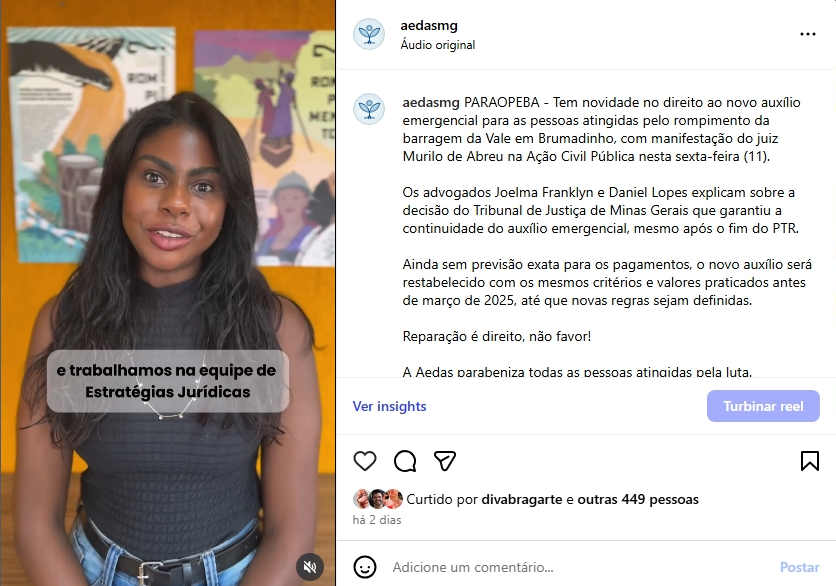
Task: Open the Áudio original link
Action: click(438, 45)
